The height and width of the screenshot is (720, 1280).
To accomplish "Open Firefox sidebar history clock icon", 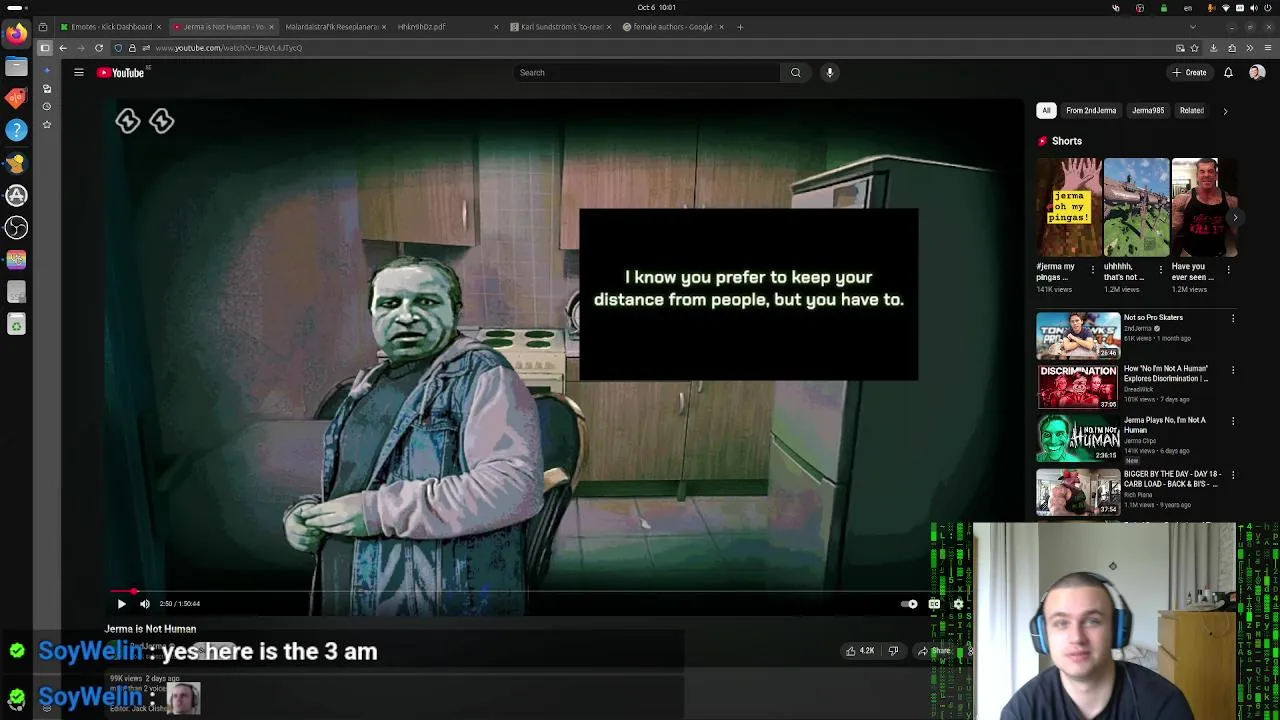I will (x=46, y=106).
